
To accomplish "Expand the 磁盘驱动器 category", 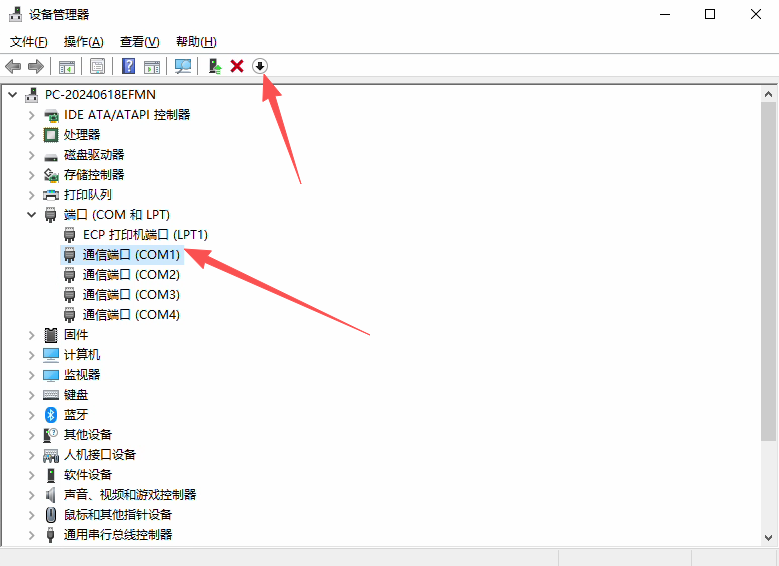I will [x=31, y=155].
